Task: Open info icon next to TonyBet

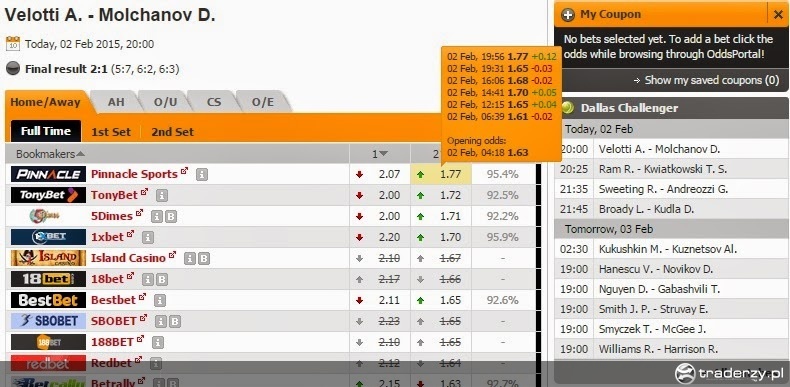Action: 162,196
